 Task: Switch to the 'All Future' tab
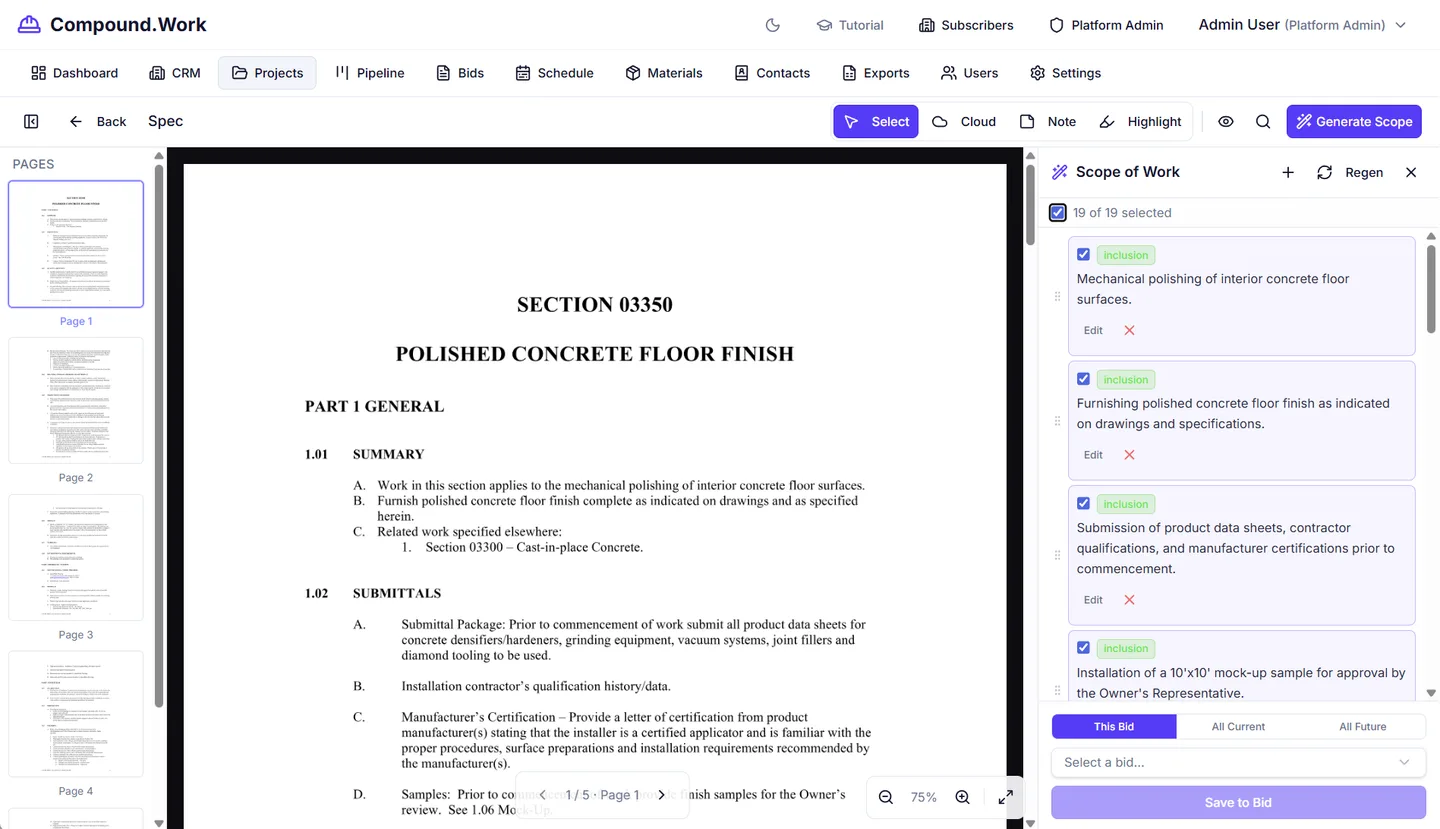[x=1363, y=727]
